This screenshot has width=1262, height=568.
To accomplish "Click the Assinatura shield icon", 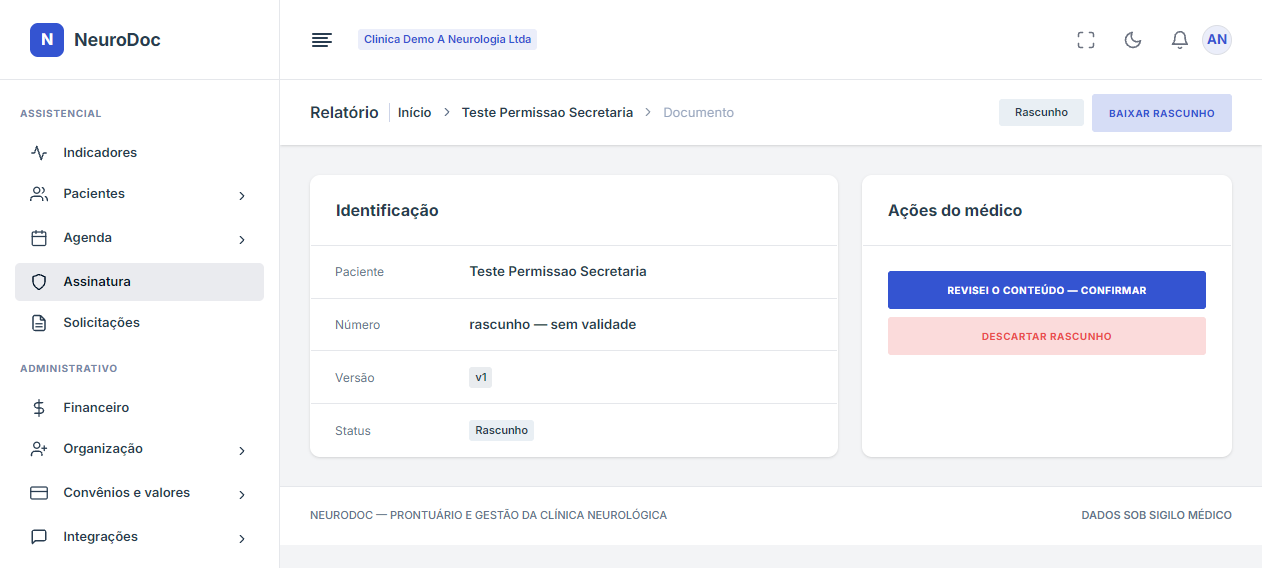I will click(x=39, y=282).
